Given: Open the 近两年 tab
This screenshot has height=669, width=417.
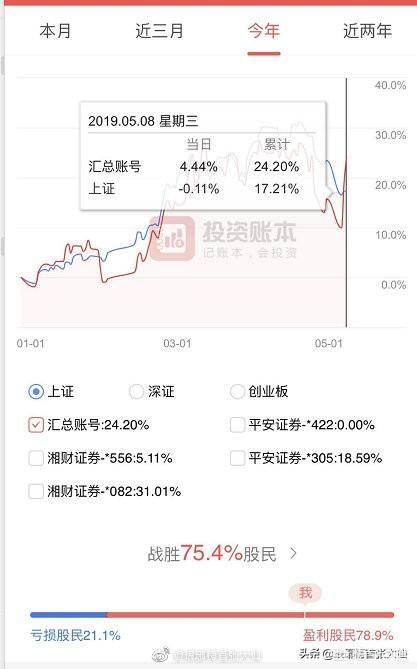Looking at the screenshot, I should (367, 31).
